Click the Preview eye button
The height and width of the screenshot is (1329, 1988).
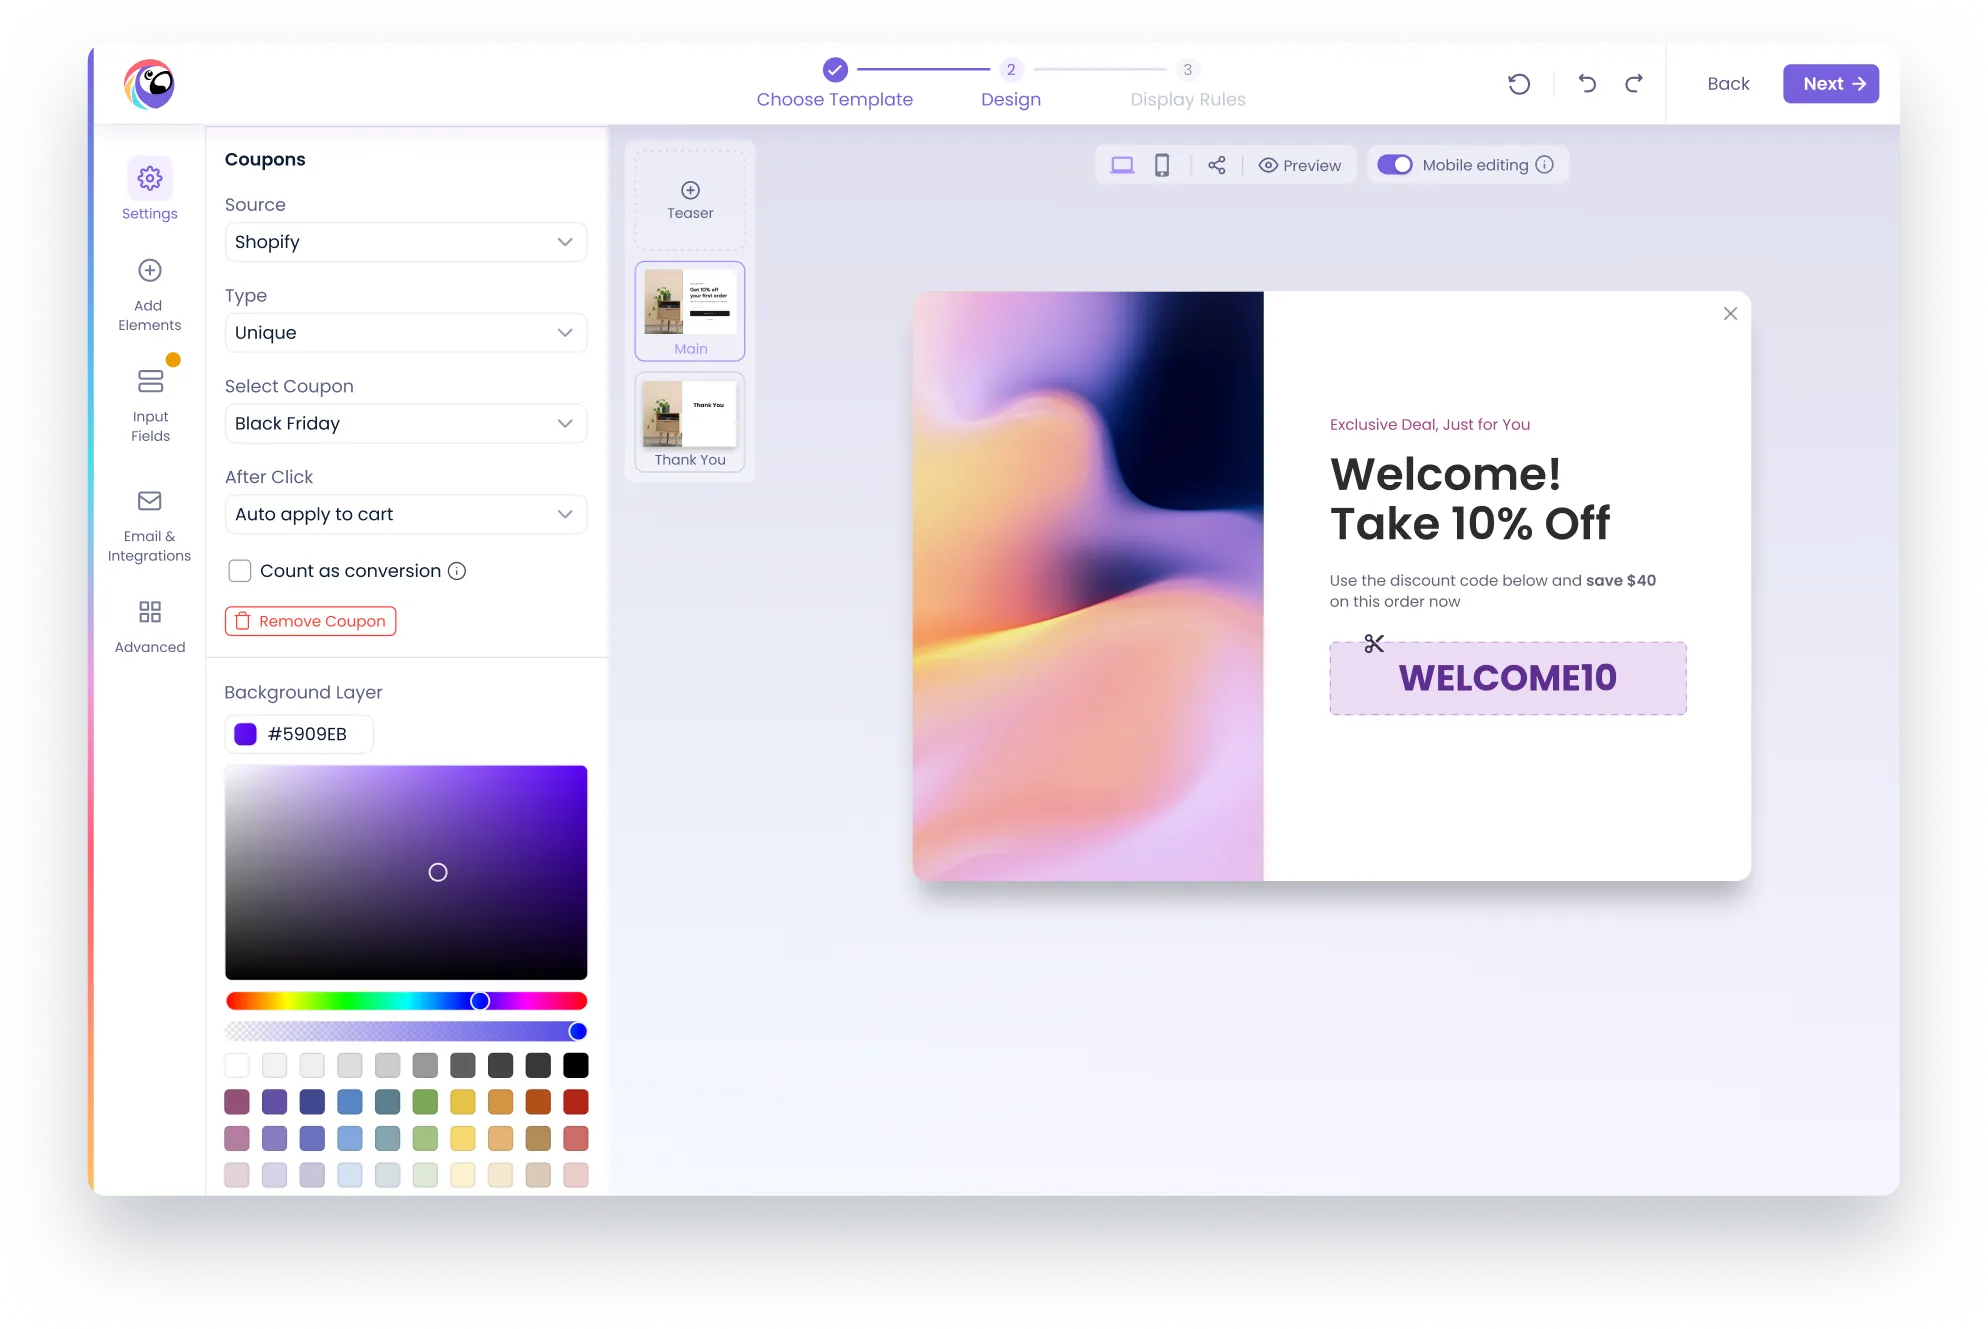tap(1300, 165)
